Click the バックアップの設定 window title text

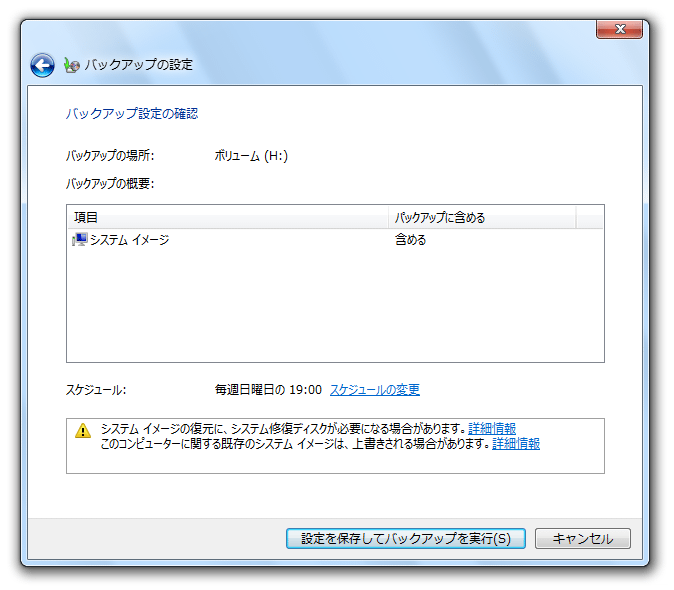(x=138, y=65)
